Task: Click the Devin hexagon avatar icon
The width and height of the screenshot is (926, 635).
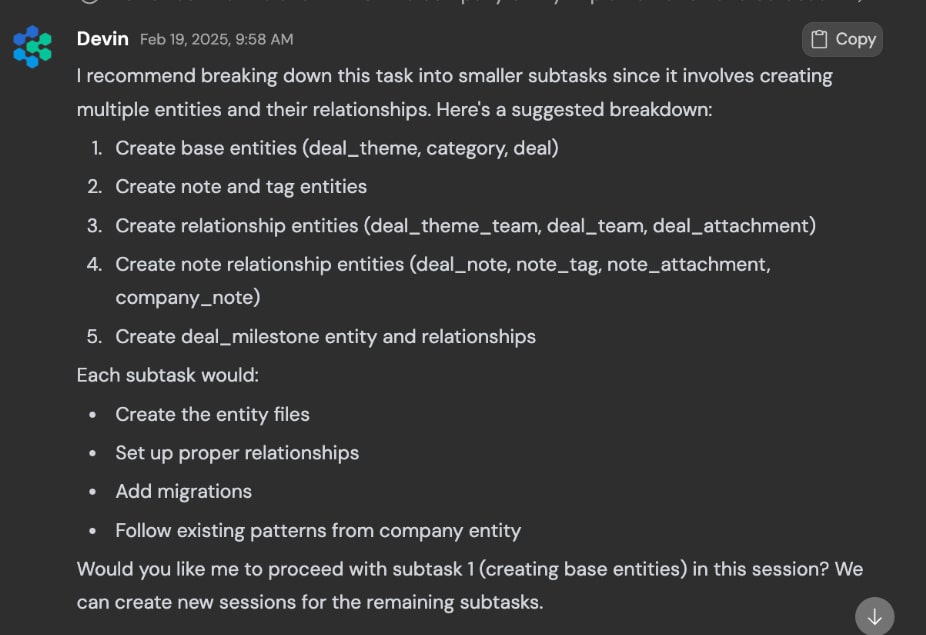Action: tap(33, 46)
